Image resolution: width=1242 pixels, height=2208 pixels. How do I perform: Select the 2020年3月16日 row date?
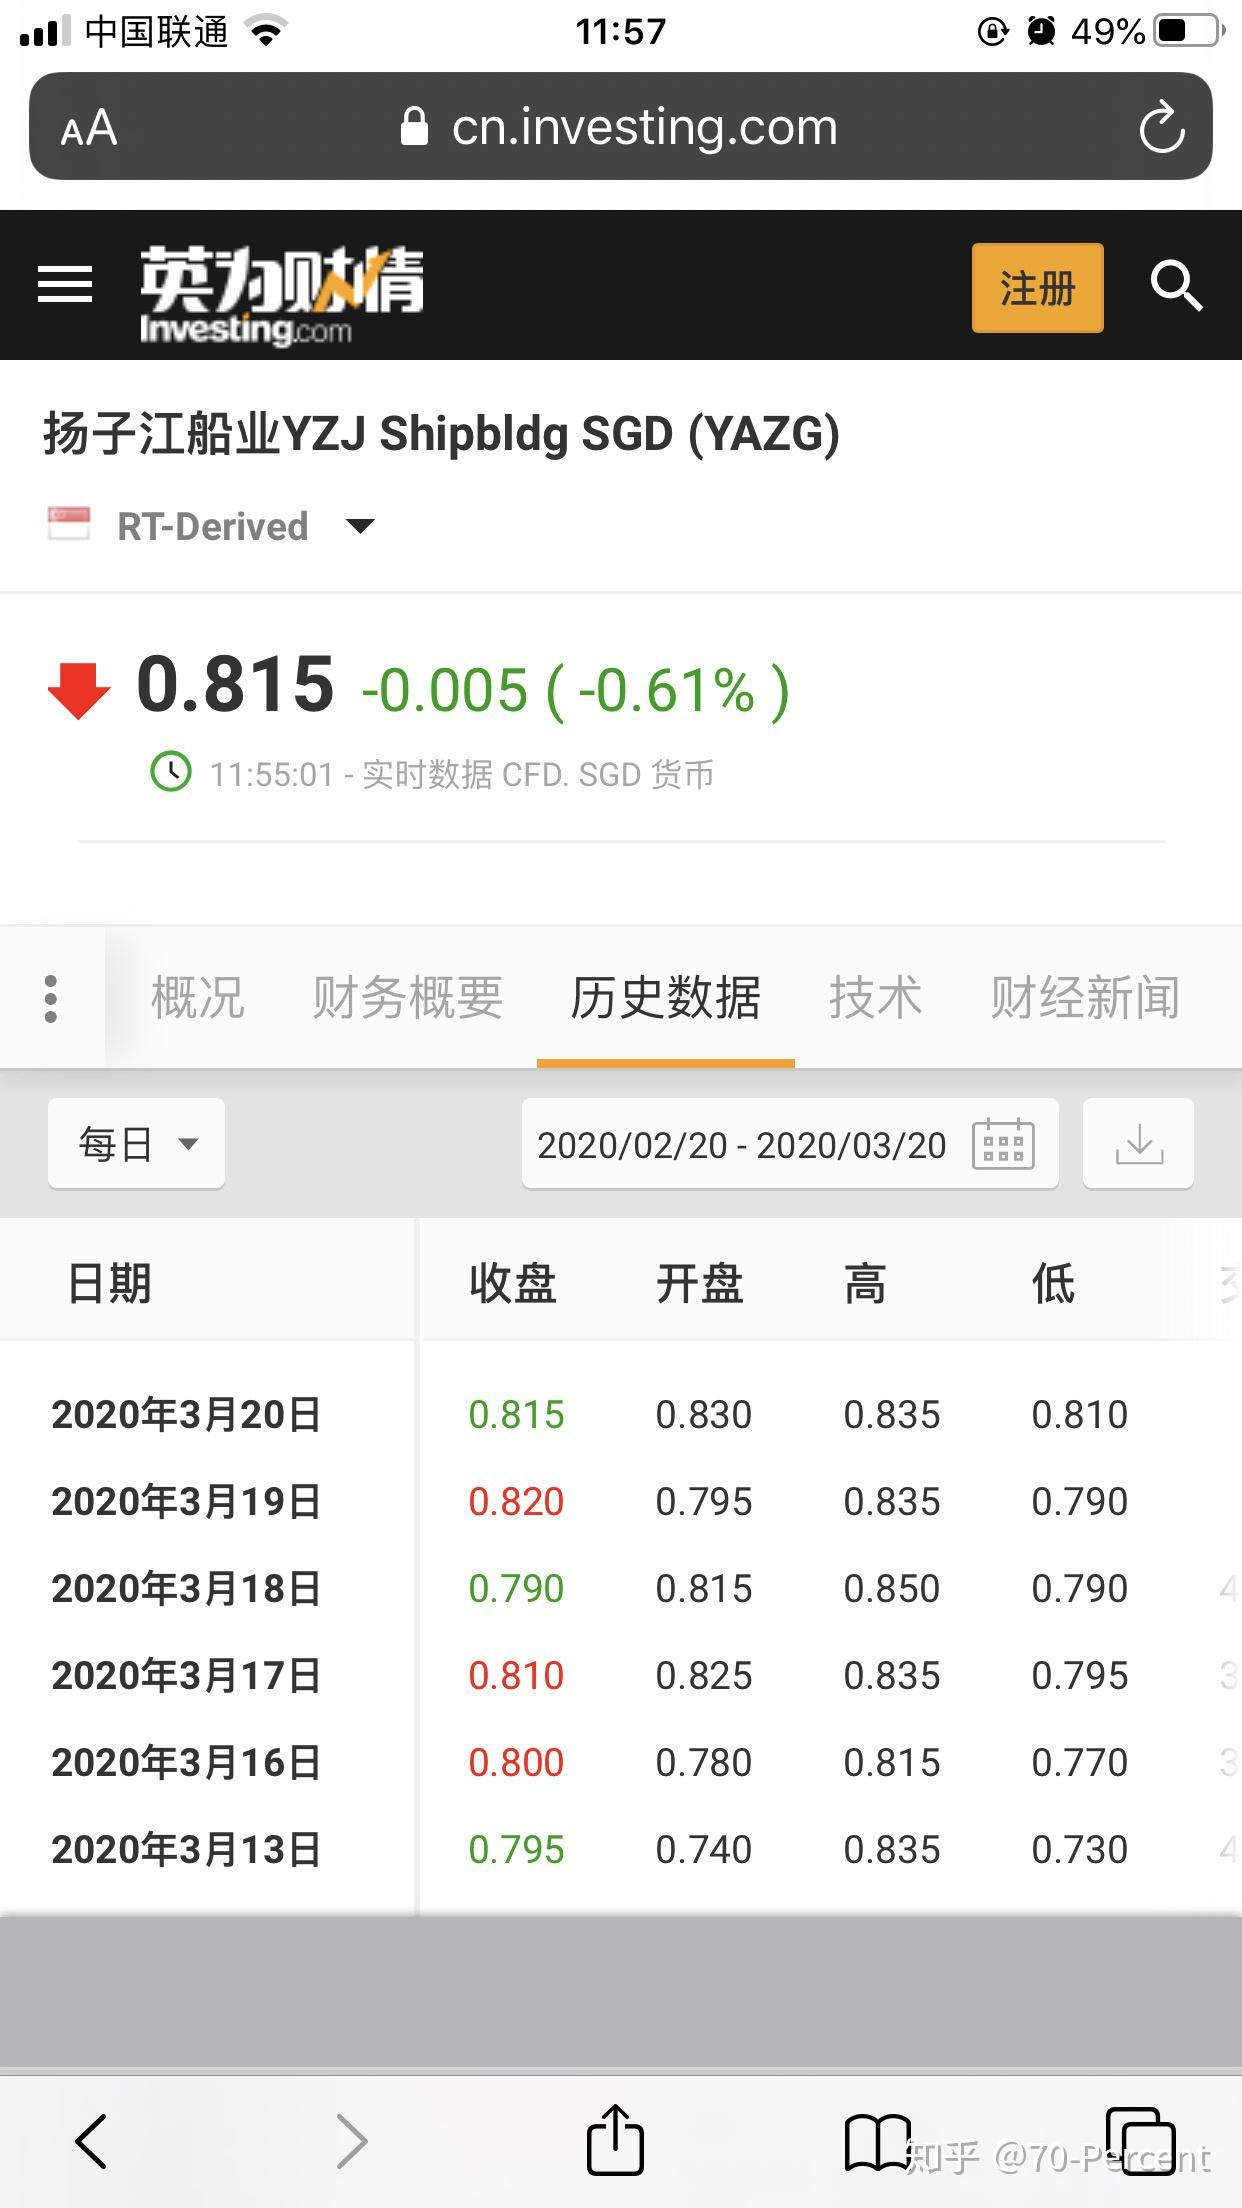click(186, 1762)
